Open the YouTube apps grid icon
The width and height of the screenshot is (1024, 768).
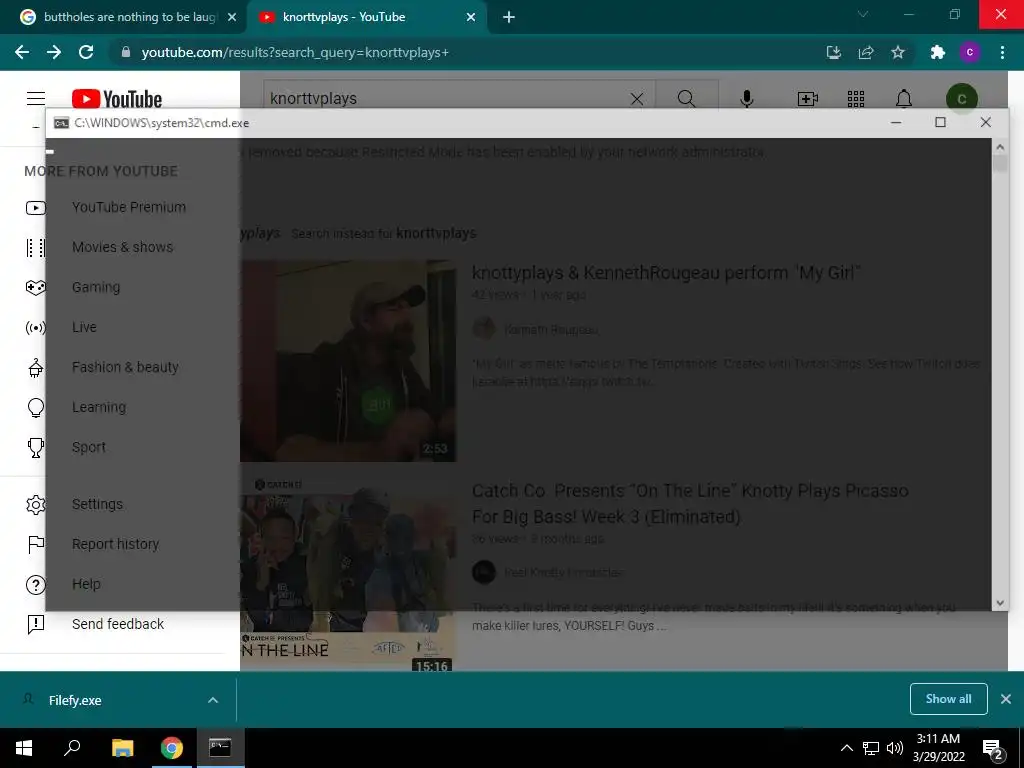pyautogui.click(x=856, y=99)
